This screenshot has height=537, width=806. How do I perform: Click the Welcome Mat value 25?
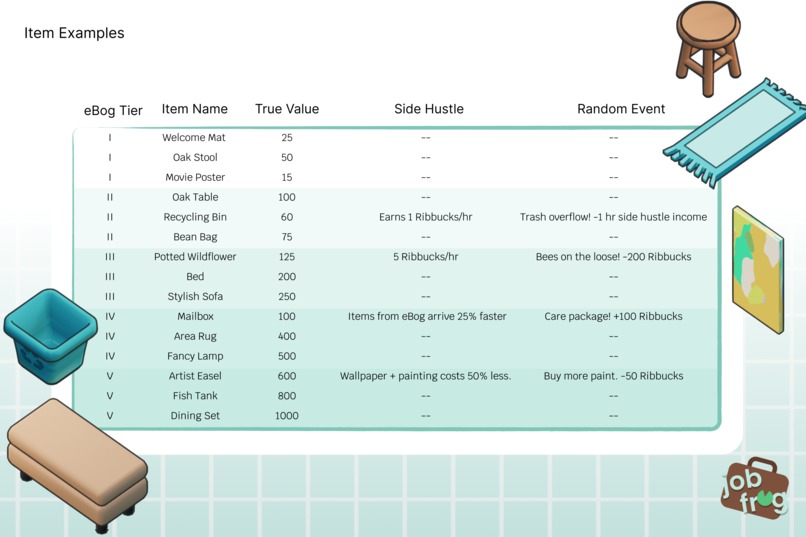tap(287, 137)
